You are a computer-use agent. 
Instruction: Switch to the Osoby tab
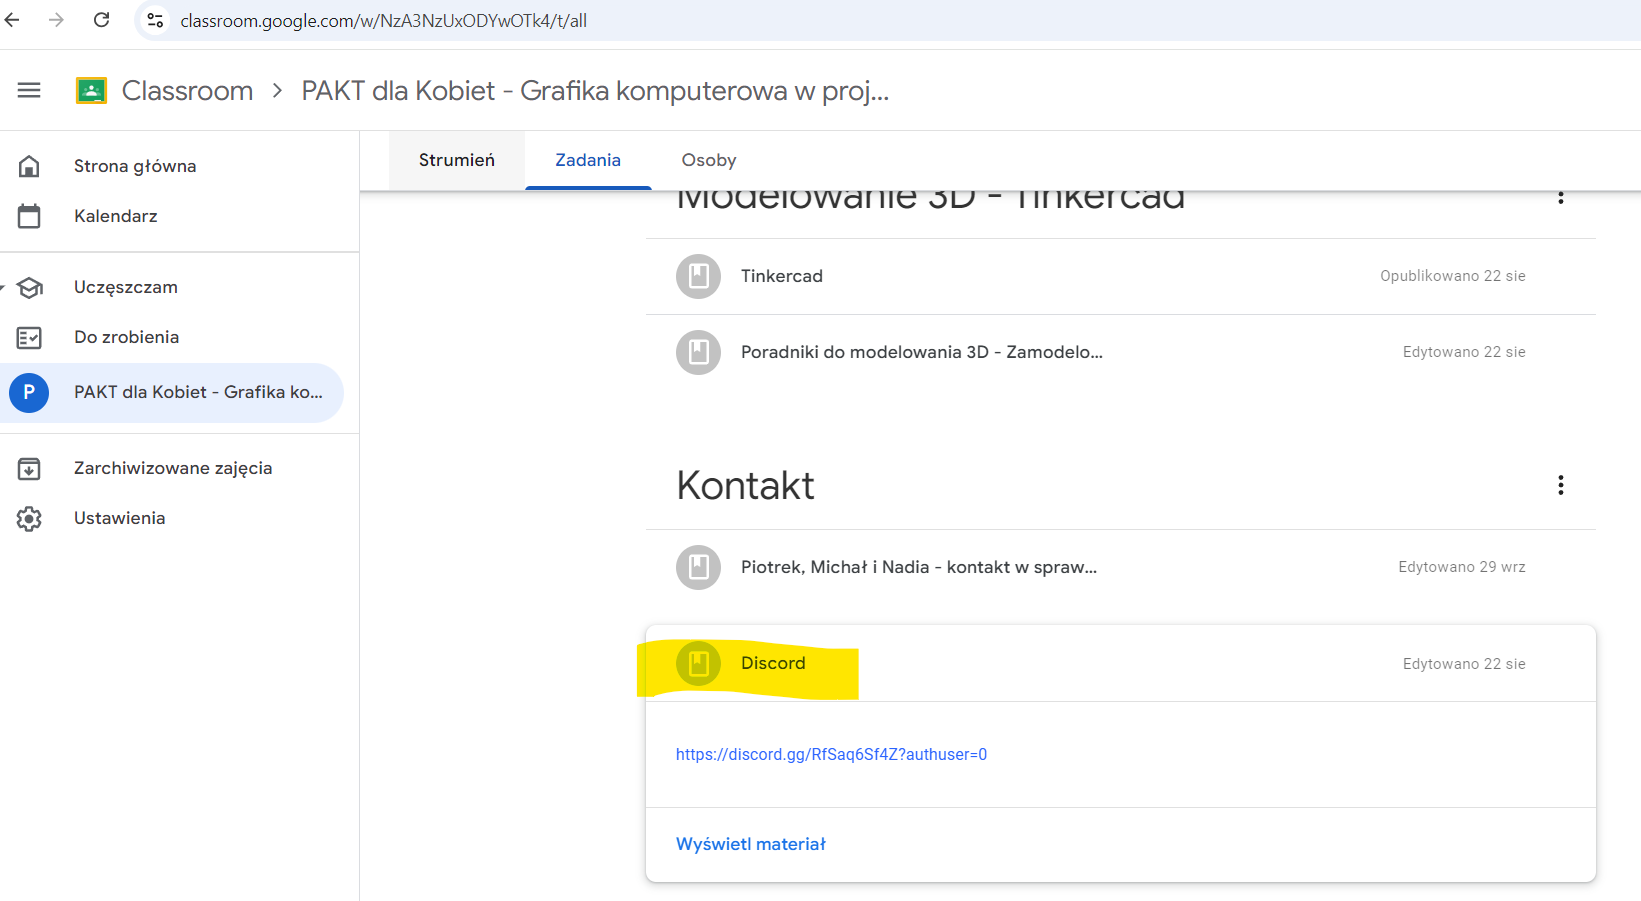[x=709, y=160]
